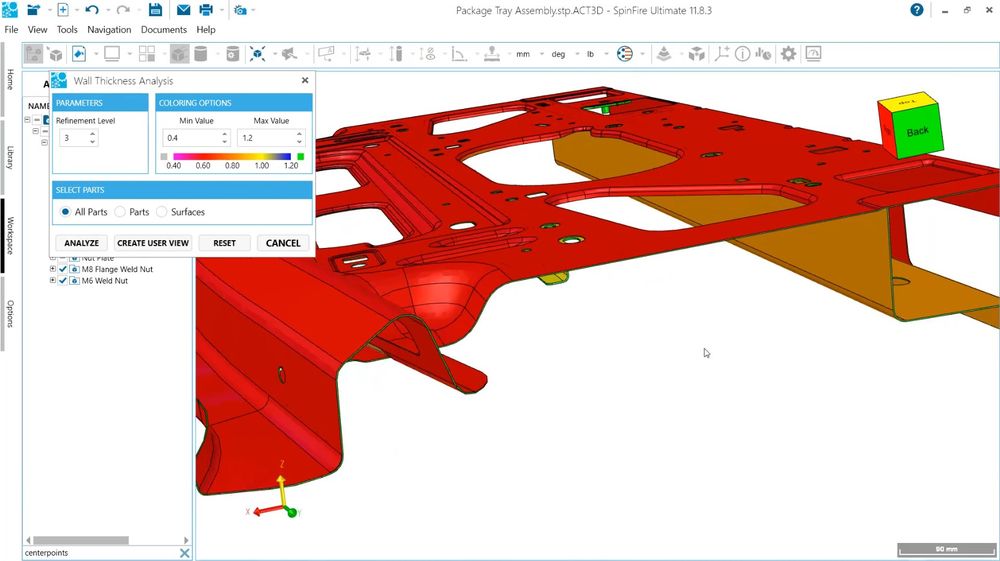Click the information circle icon
This screenshot has height=561, width=1000.
coord(742,54)
